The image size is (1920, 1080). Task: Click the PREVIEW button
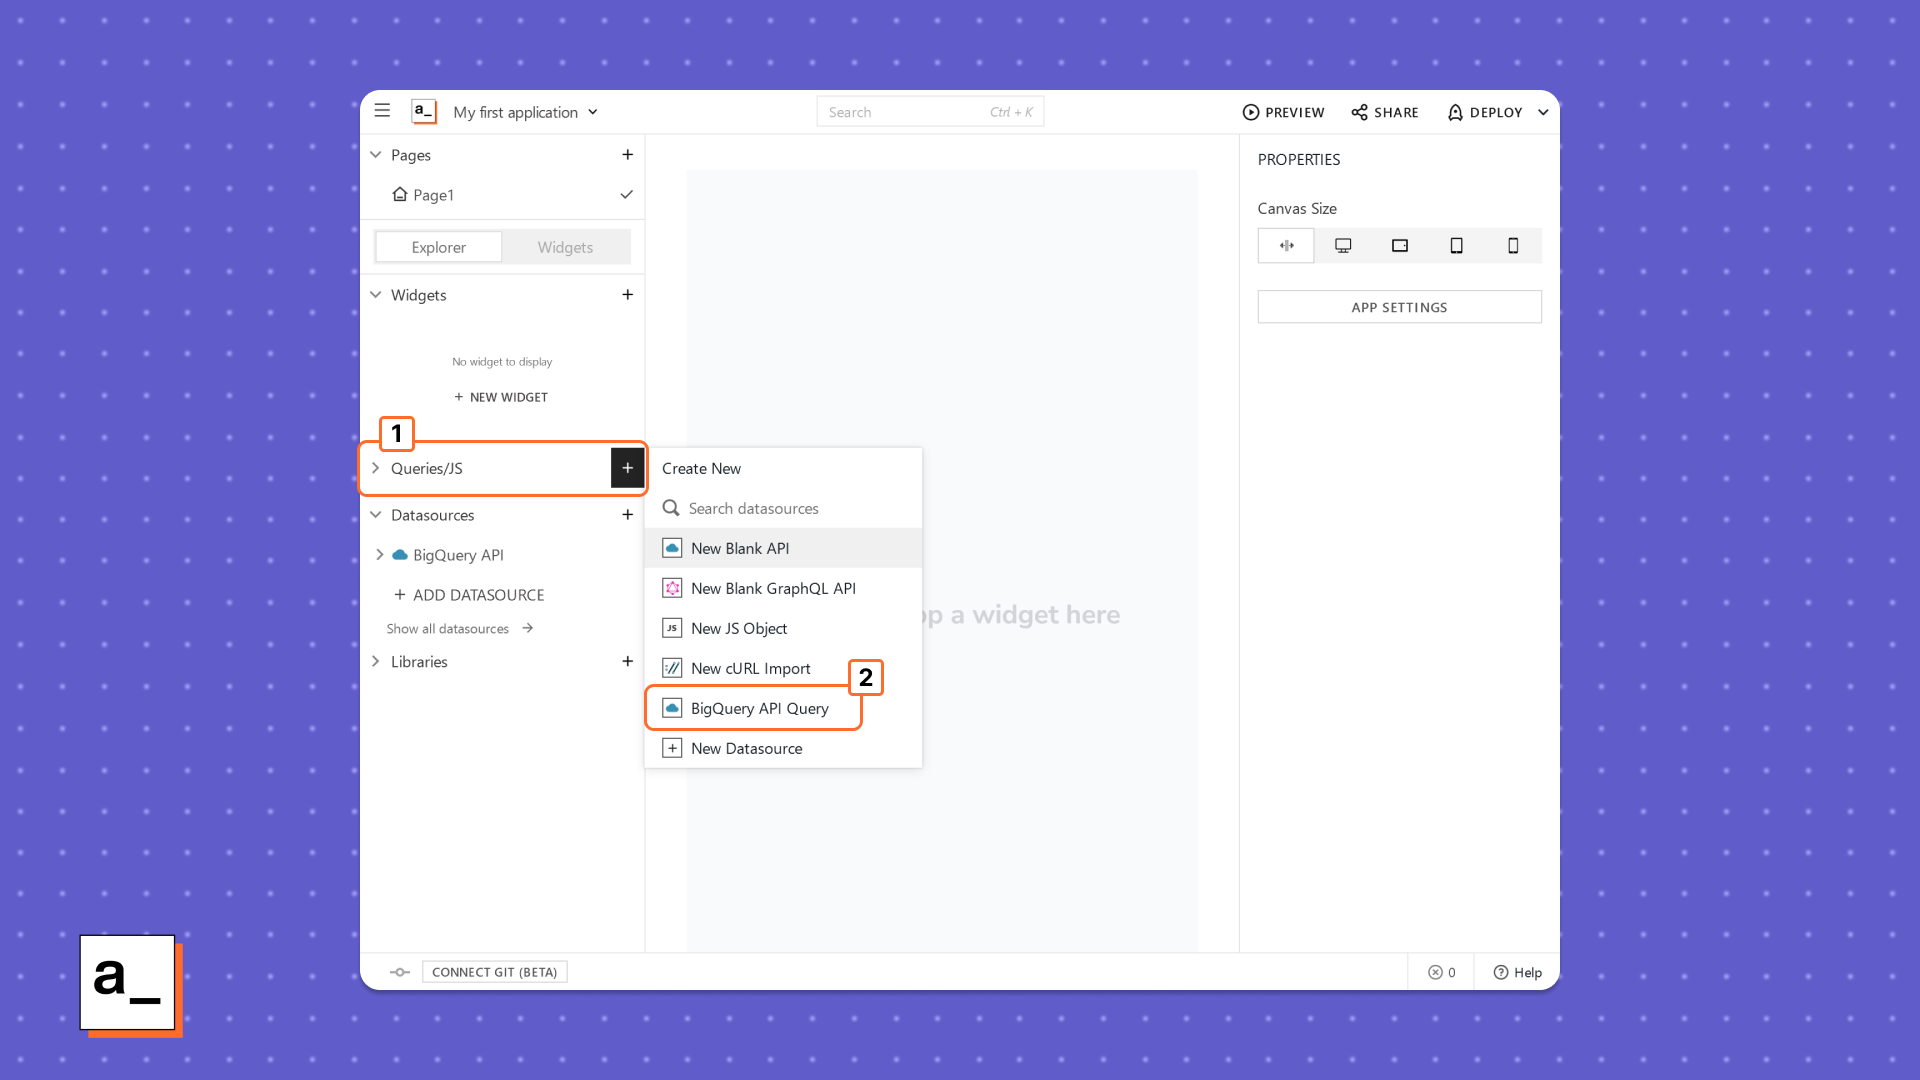pos(1283,112)
